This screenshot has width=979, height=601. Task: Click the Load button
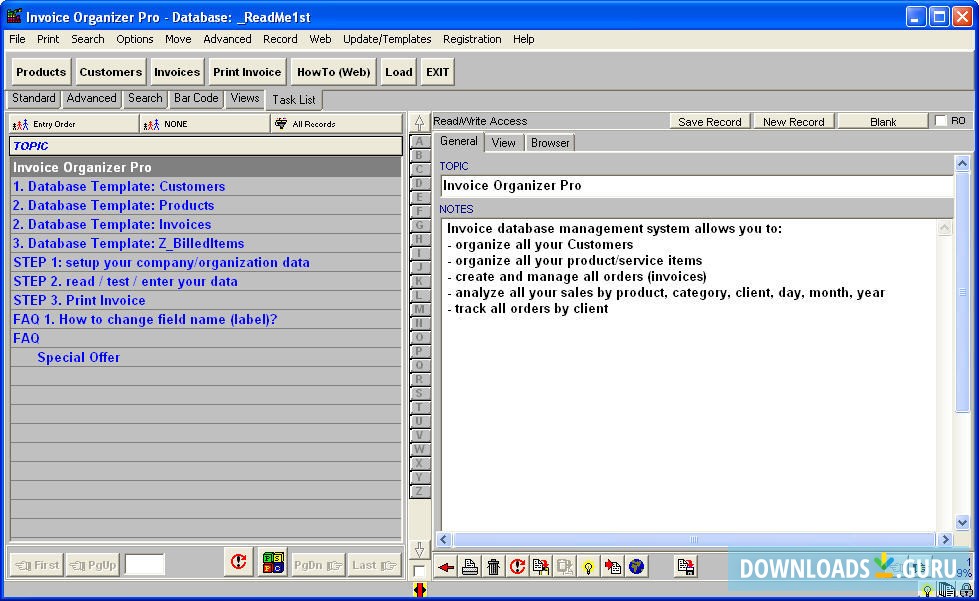398,72
